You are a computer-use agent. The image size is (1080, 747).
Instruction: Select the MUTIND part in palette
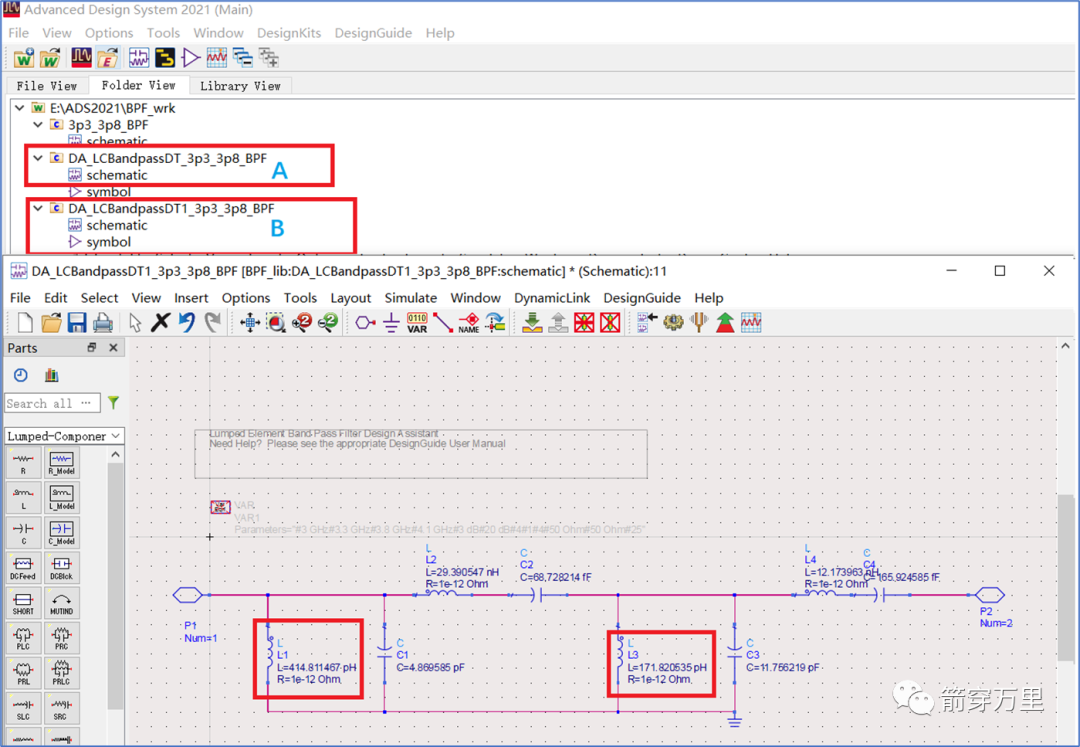click(61, 602)
